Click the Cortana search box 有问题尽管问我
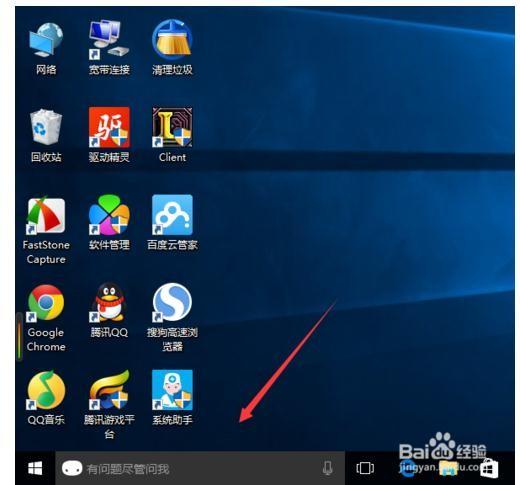Image resolution: width=520 pixels, height=485 pixels. [200, 468]
